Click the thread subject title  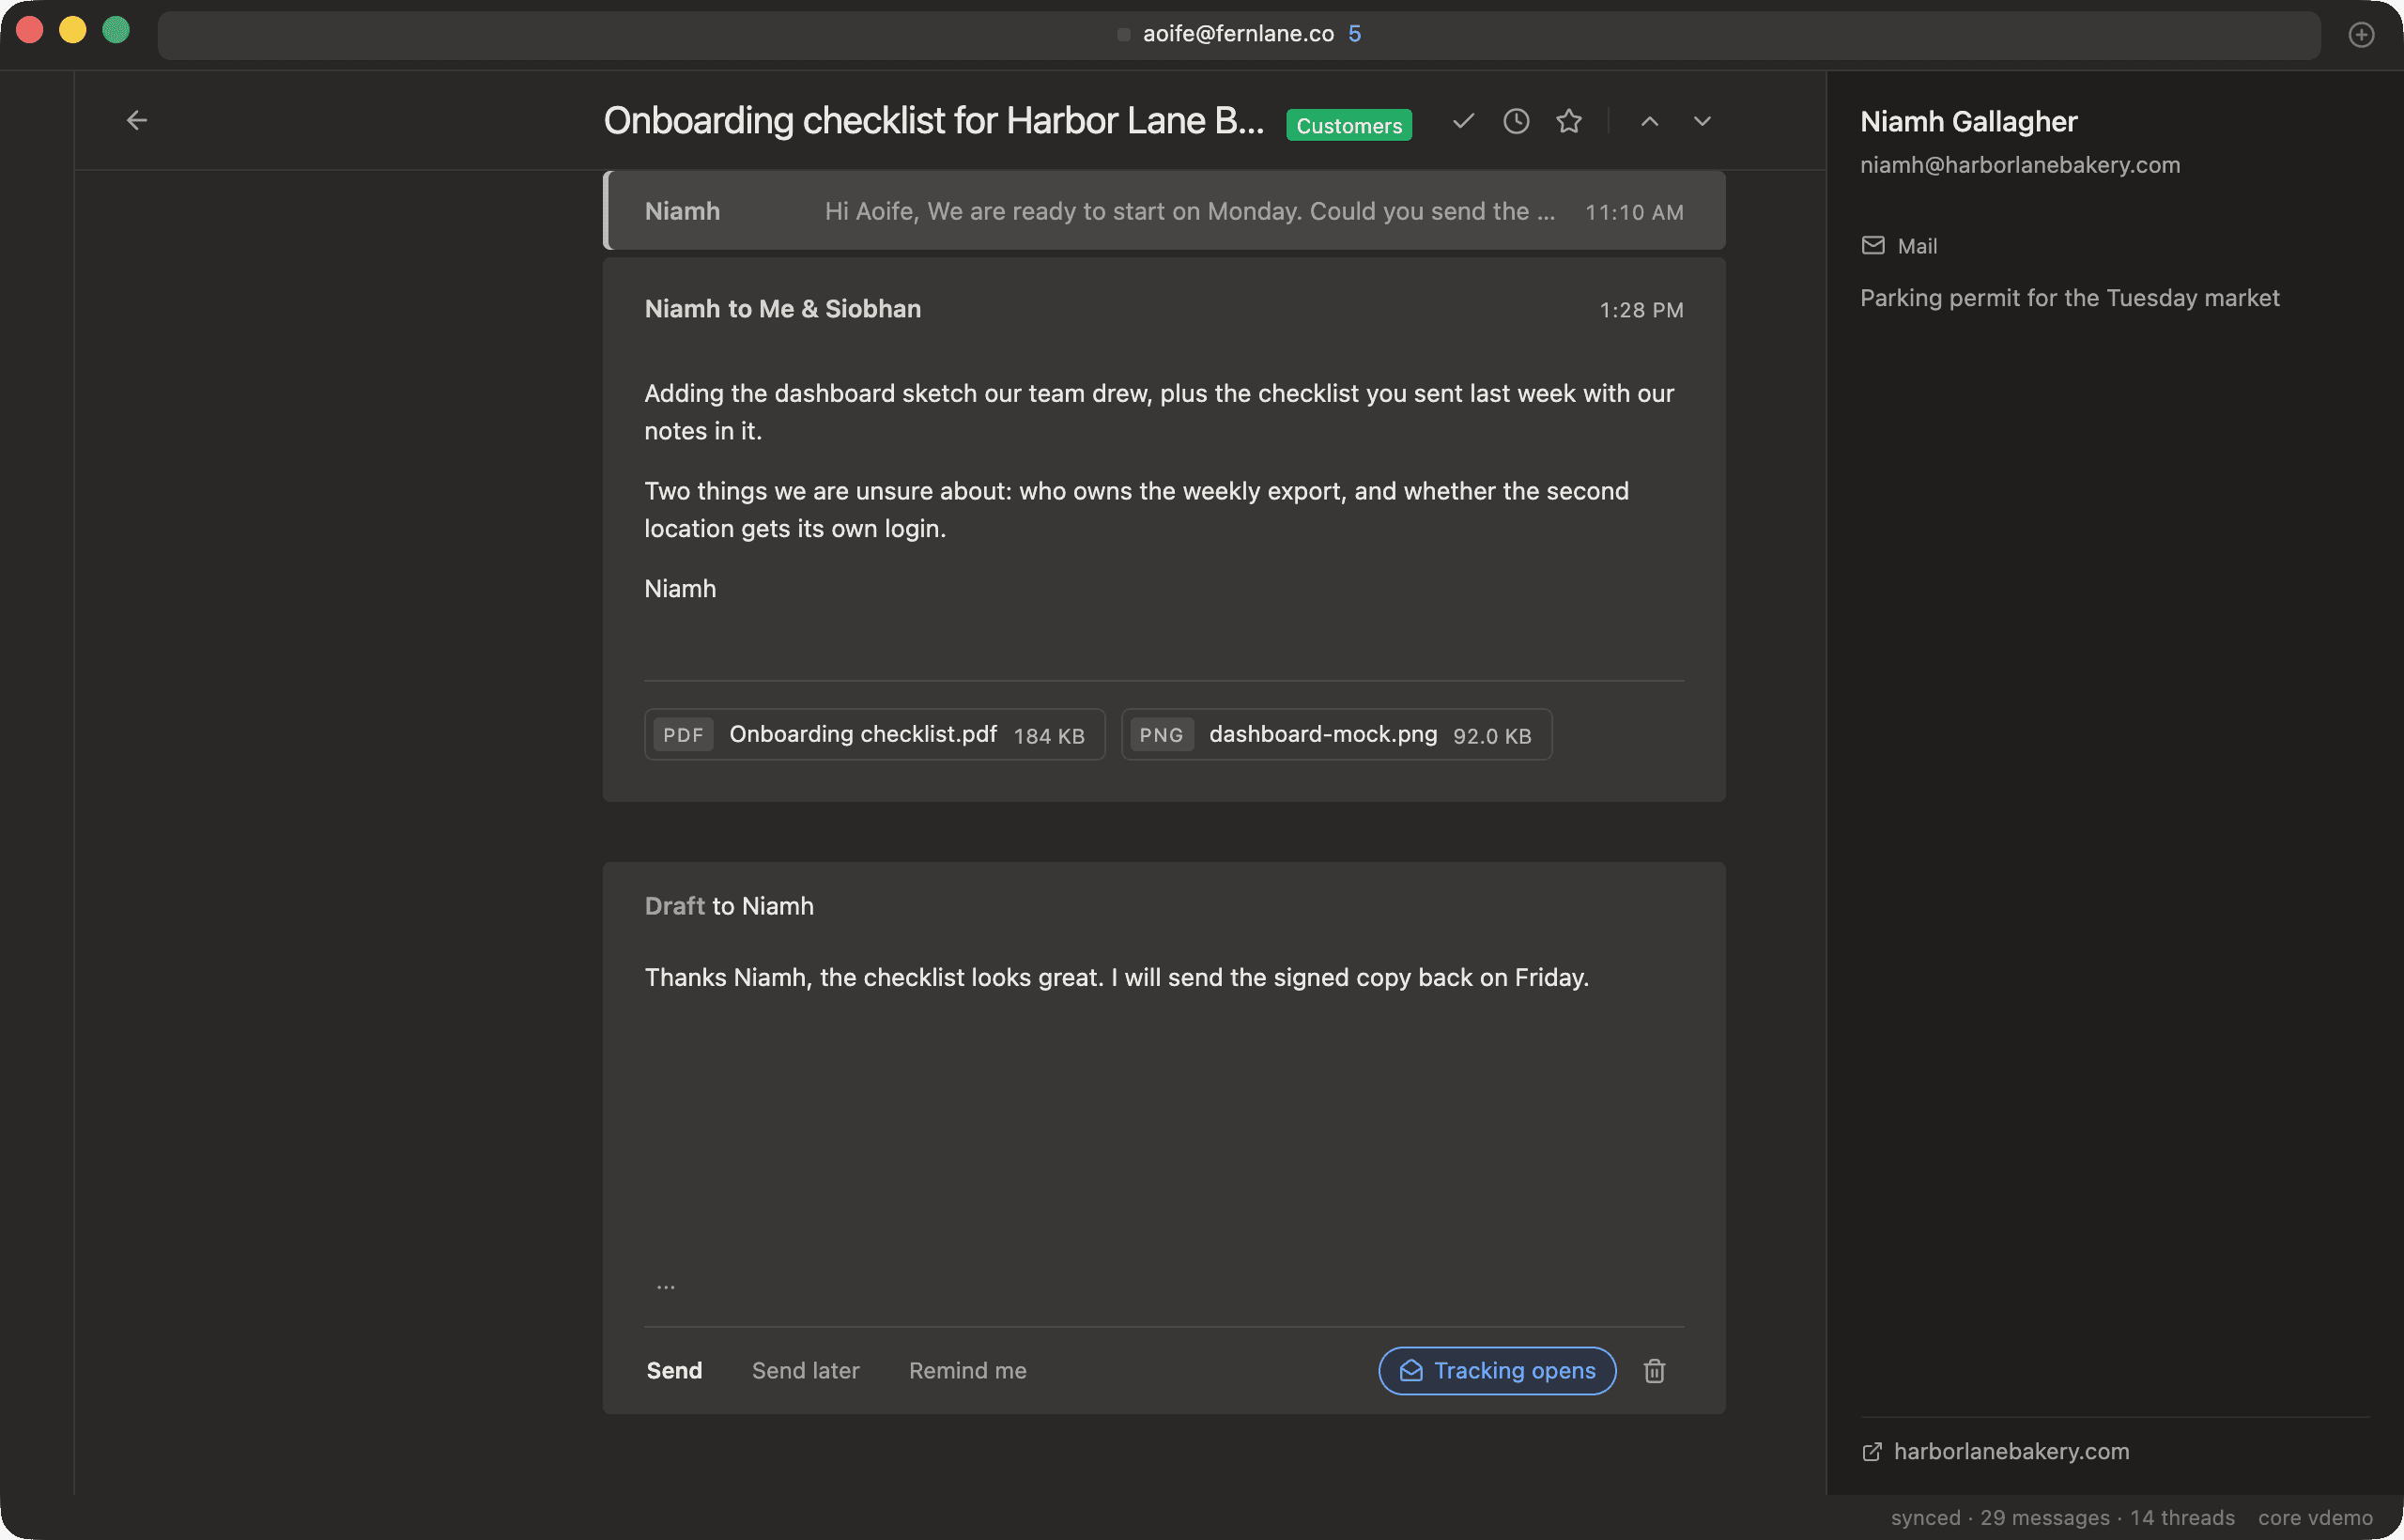933,121
